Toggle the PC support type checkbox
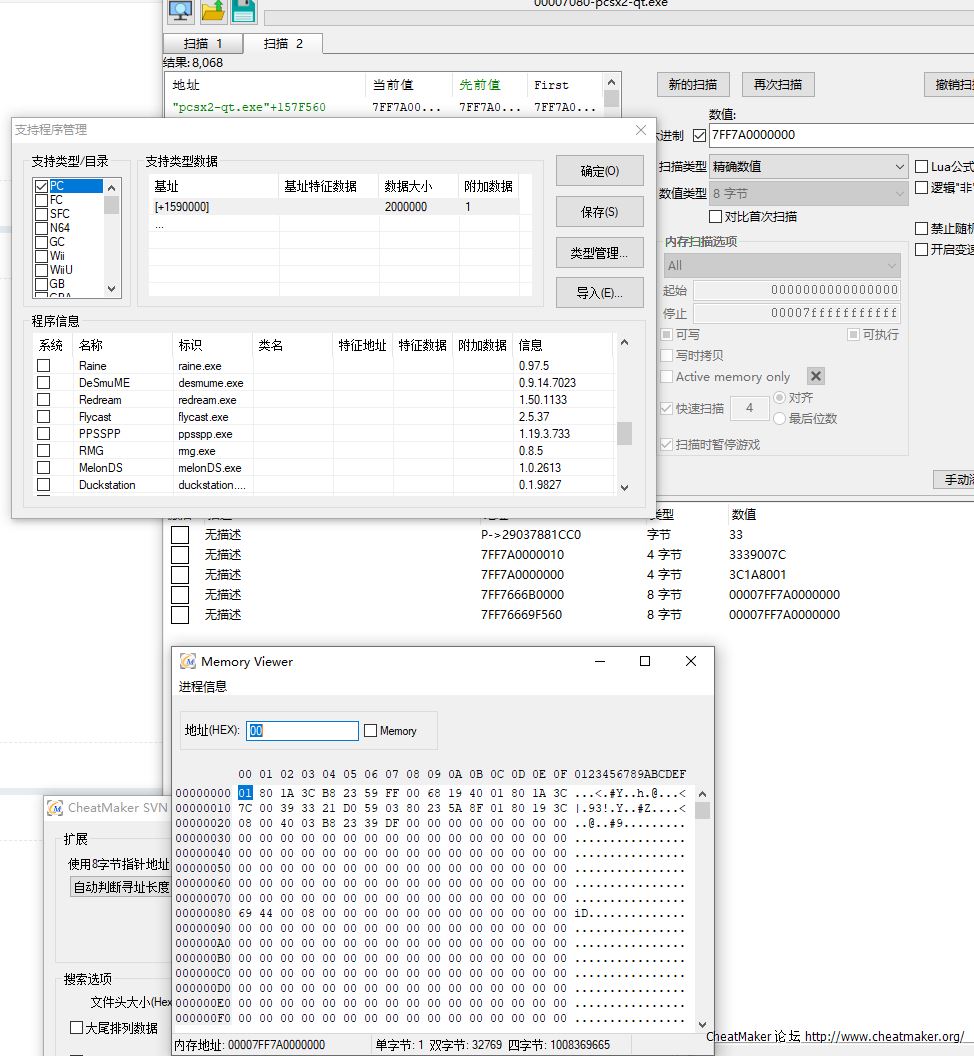This screenshot has width=974, height=1056. pos(41,186)
